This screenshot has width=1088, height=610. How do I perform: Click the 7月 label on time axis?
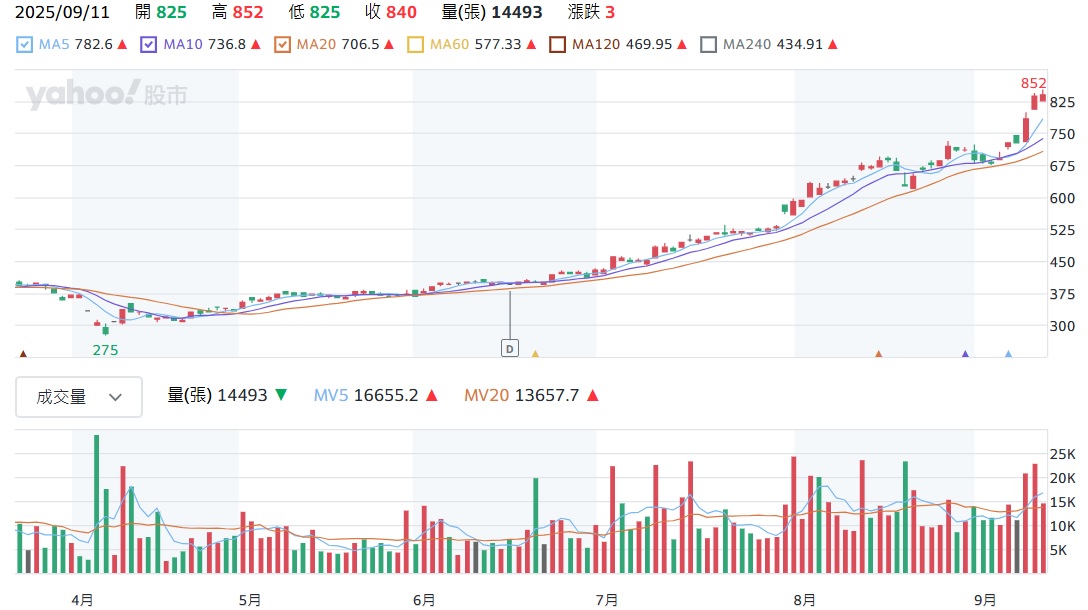[606, 600]
